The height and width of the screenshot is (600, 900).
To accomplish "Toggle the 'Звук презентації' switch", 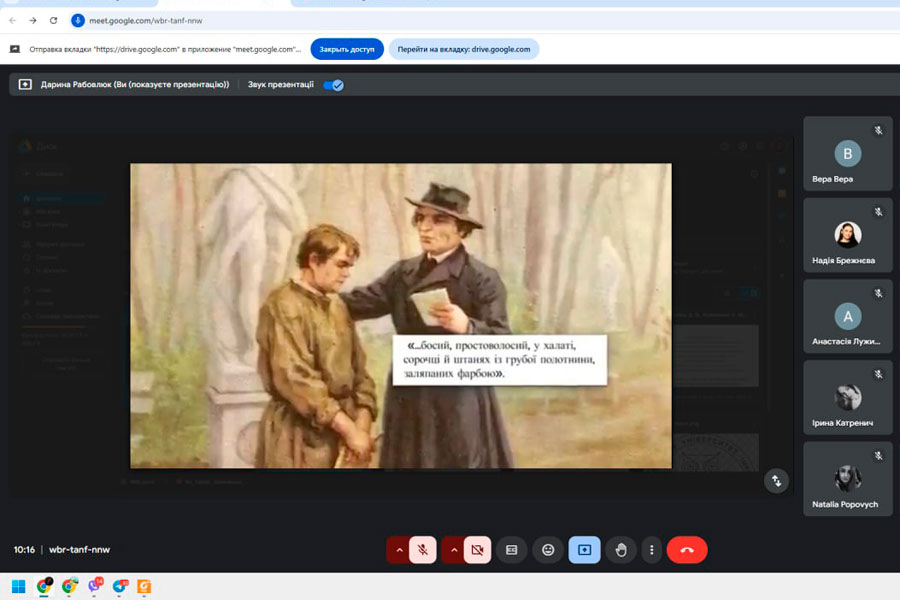I will coord(333,85).
